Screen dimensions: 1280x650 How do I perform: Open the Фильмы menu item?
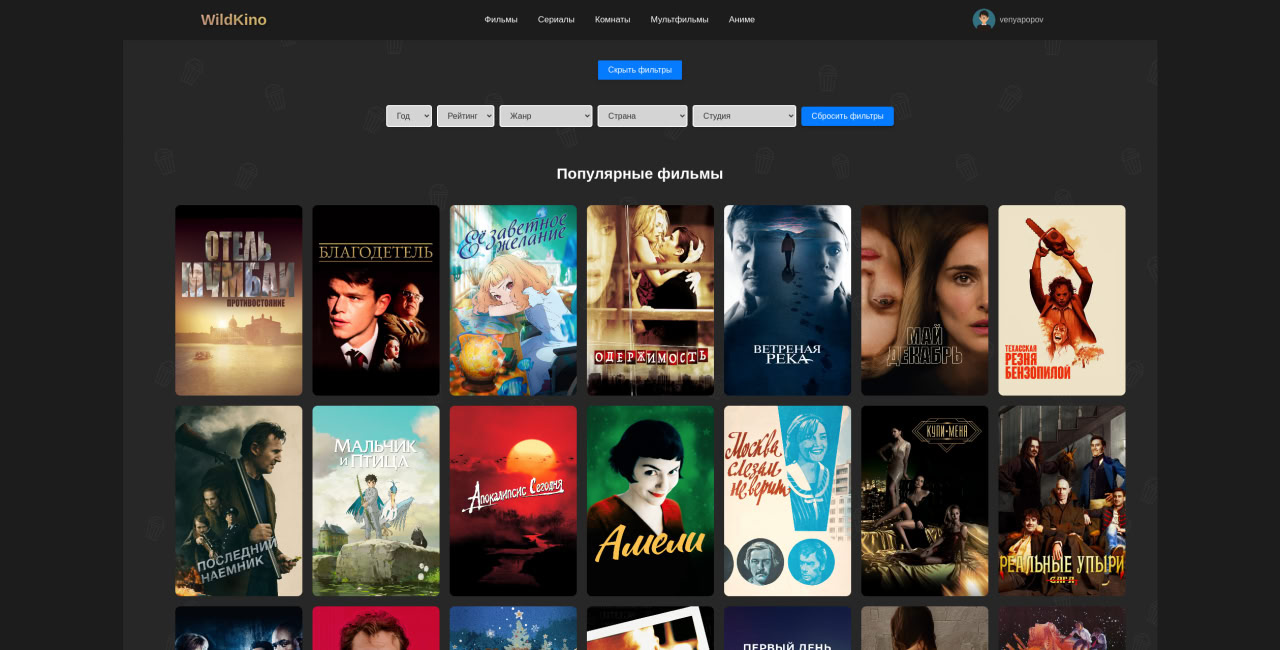click(501, 19)
